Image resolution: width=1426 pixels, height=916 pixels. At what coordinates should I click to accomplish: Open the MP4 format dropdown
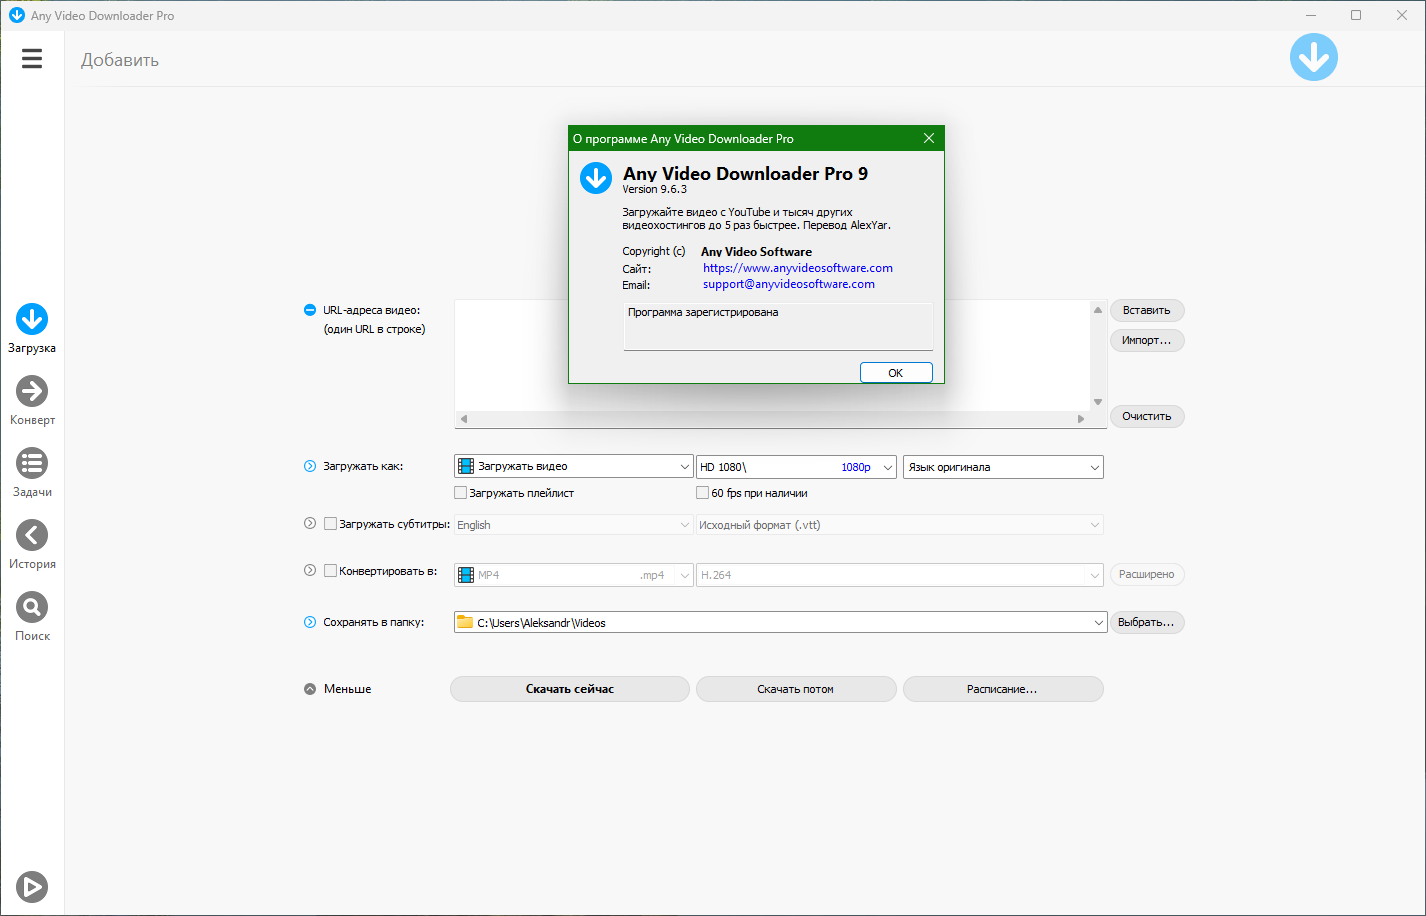coord(574,575)
